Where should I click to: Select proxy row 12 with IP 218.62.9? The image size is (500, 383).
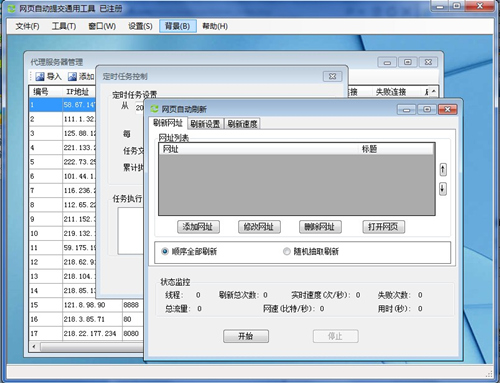[x=63, y=262]
